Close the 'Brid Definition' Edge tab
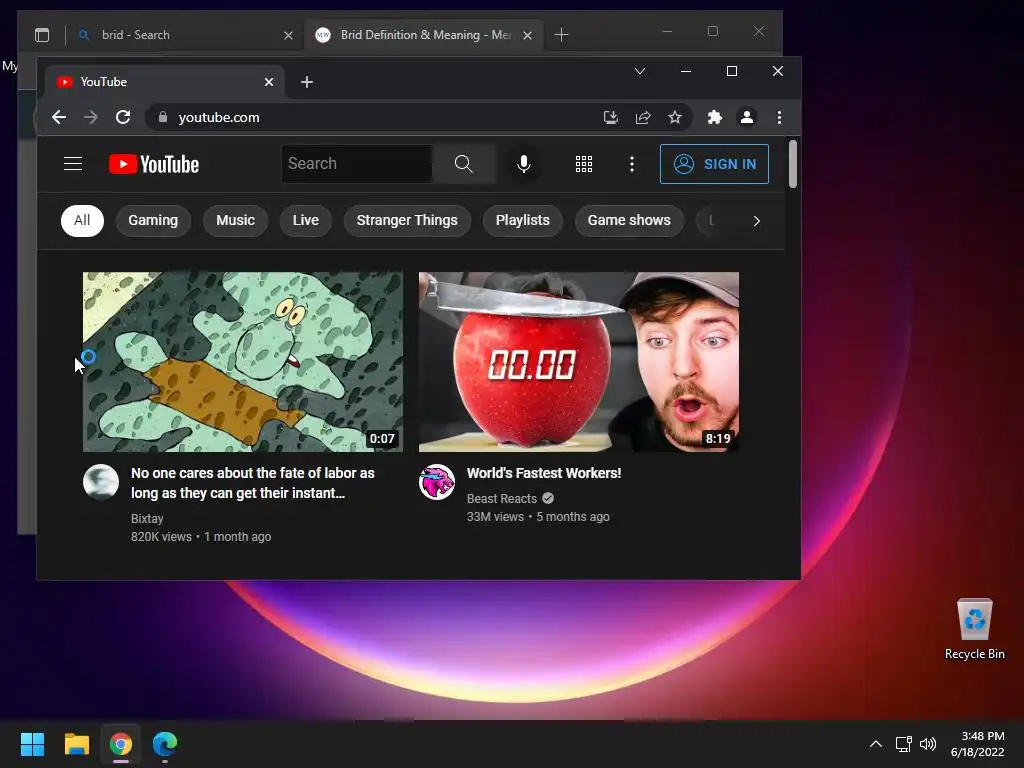This screenshot has width=1024, height=768. click(527, 35)
